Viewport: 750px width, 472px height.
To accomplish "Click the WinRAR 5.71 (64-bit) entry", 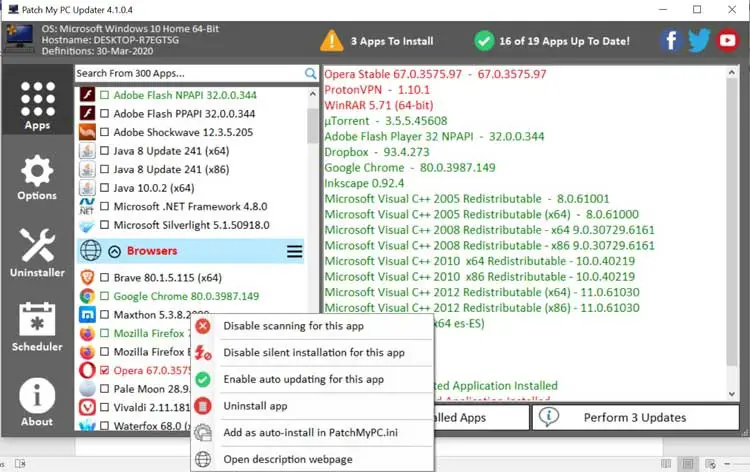I will pos(379,105).
